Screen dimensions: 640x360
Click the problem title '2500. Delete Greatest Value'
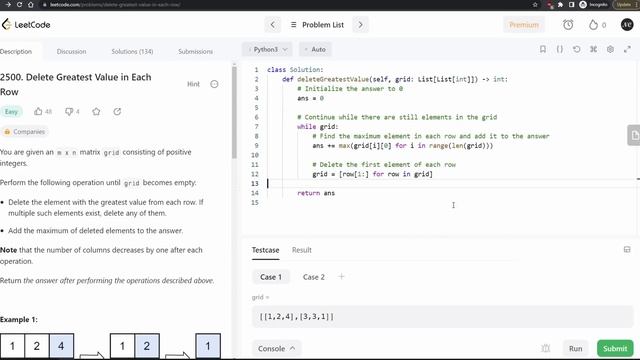click(76, 84)
